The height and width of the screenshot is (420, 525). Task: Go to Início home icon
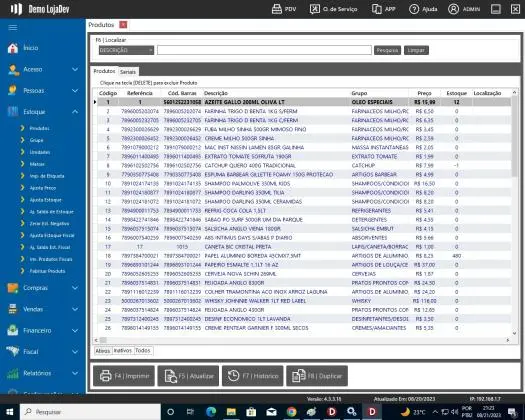coord(13,48)
